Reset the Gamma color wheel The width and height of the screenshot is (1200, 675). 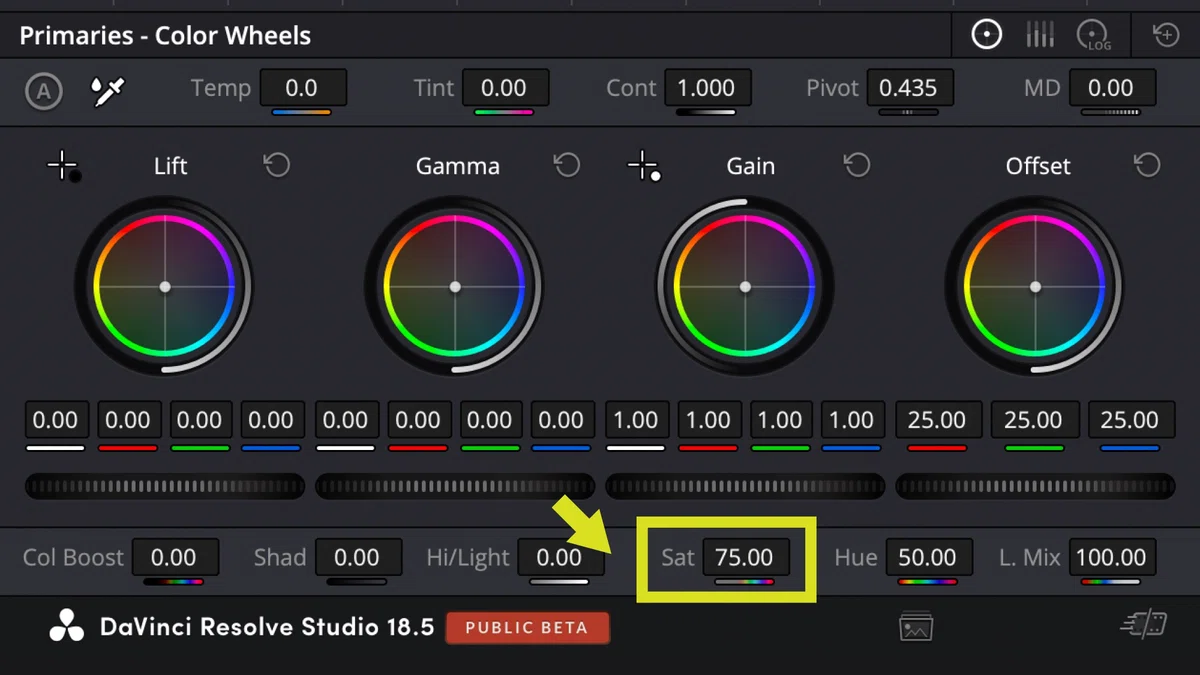point(567,165)
